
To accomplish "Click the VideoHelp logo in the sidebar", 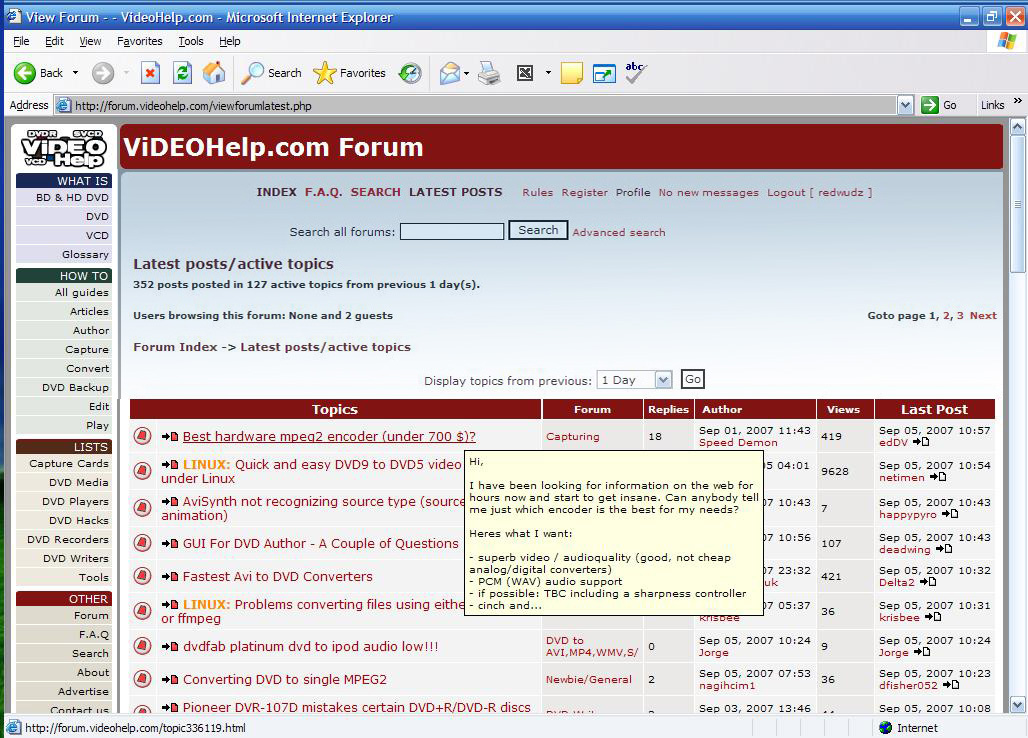I will tap(64, 148).
